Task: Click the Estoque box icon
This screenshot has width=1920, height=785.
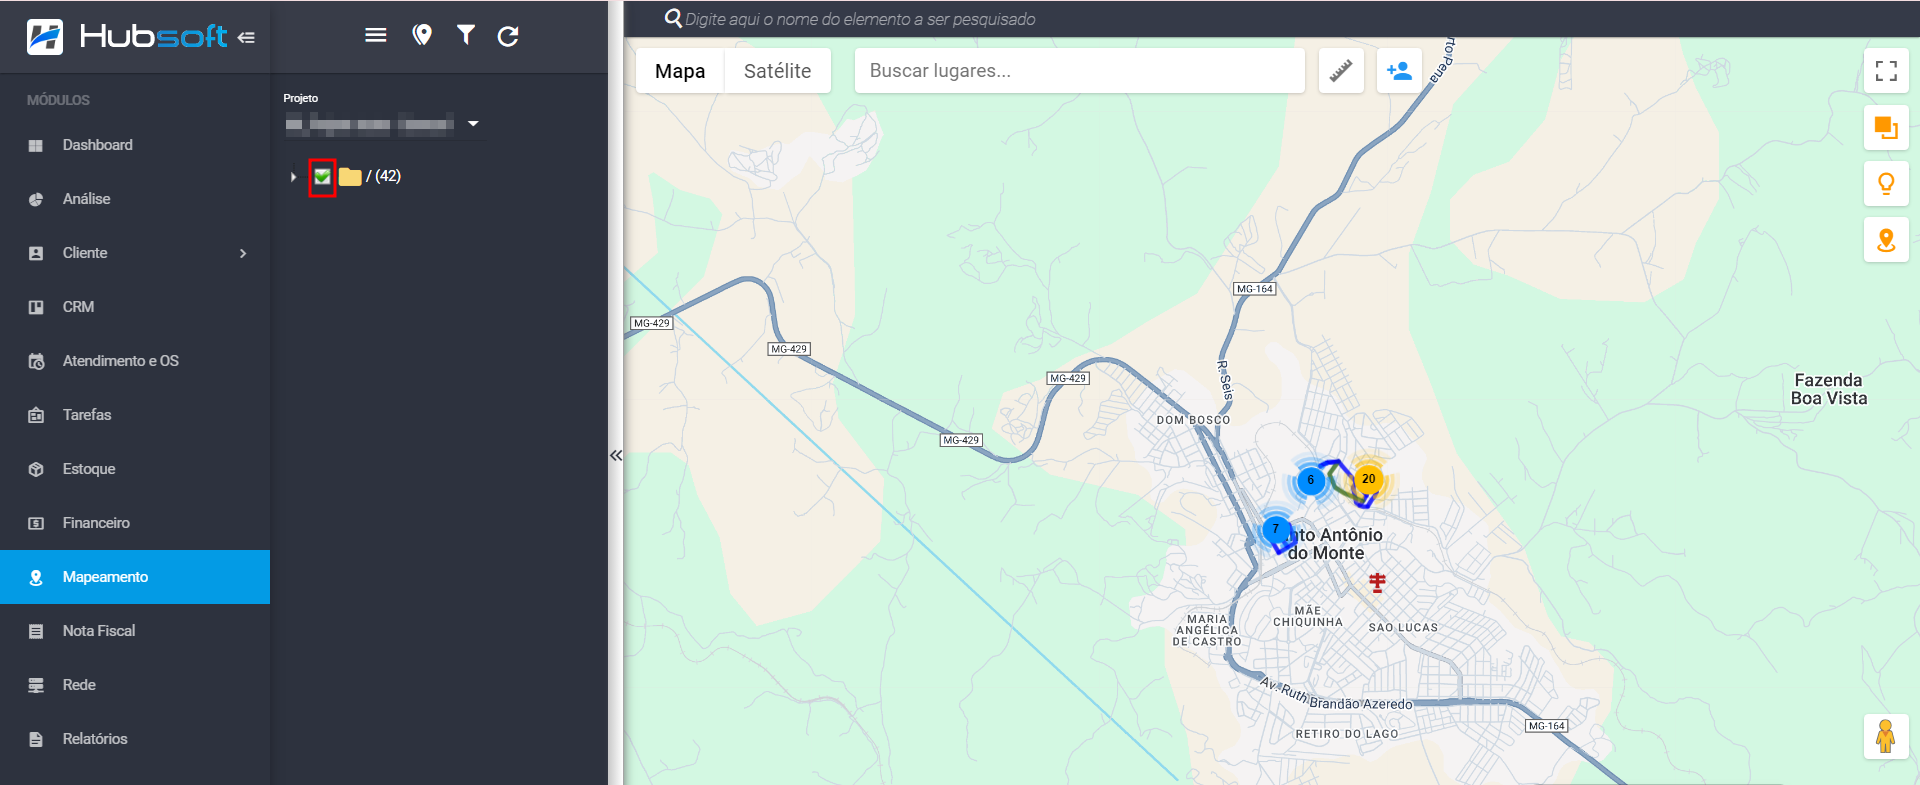Action: [x=36, y=469]
